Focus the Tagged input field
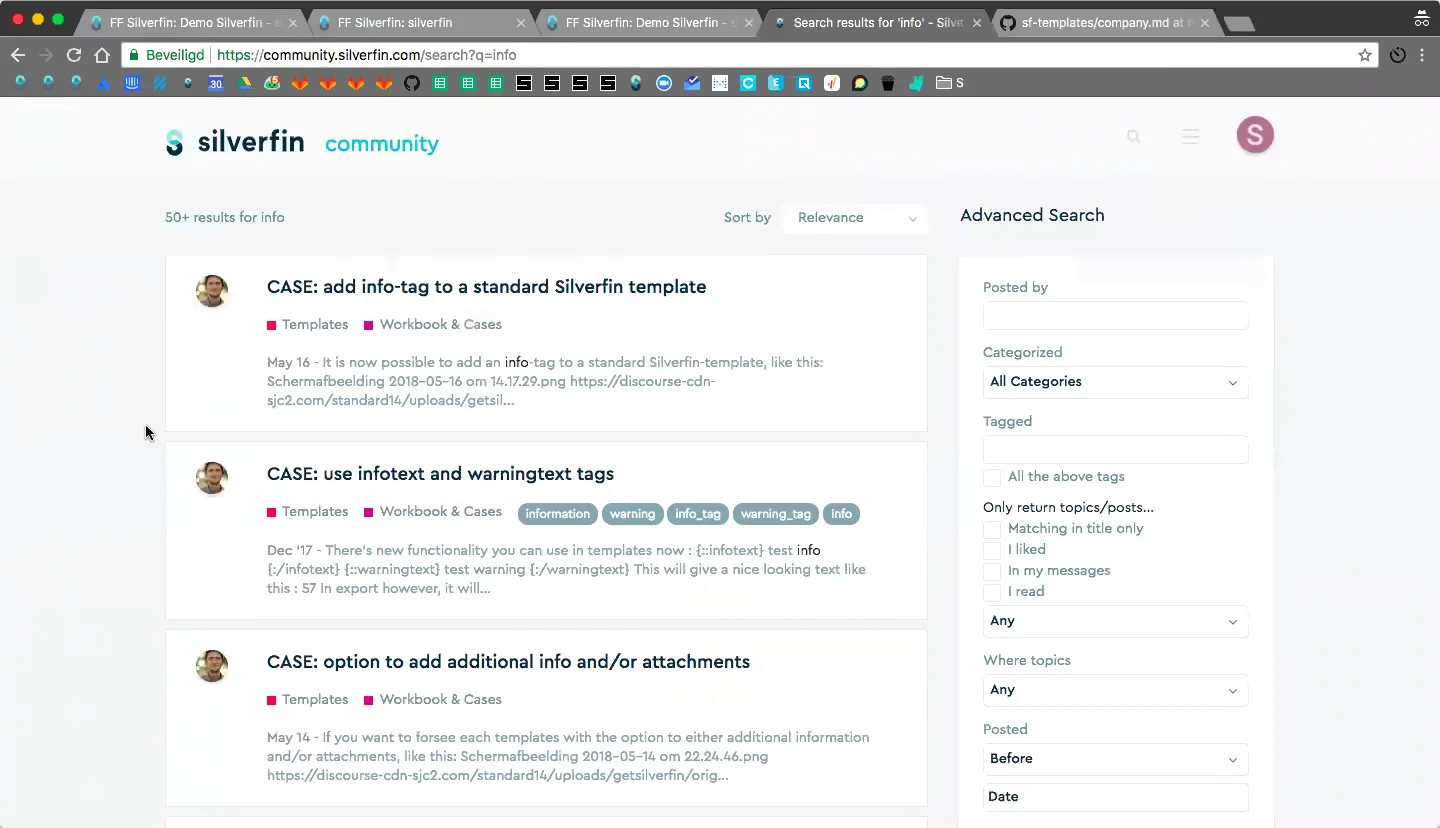Image resolution: width=1440 pixels, height=828 pixels. point(1115,450)
